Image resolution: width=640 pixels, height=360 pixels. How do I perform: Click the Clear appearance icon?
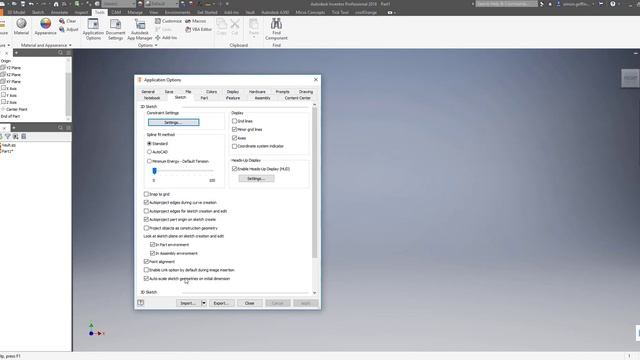pyautogui.click(x=62, y=21)
